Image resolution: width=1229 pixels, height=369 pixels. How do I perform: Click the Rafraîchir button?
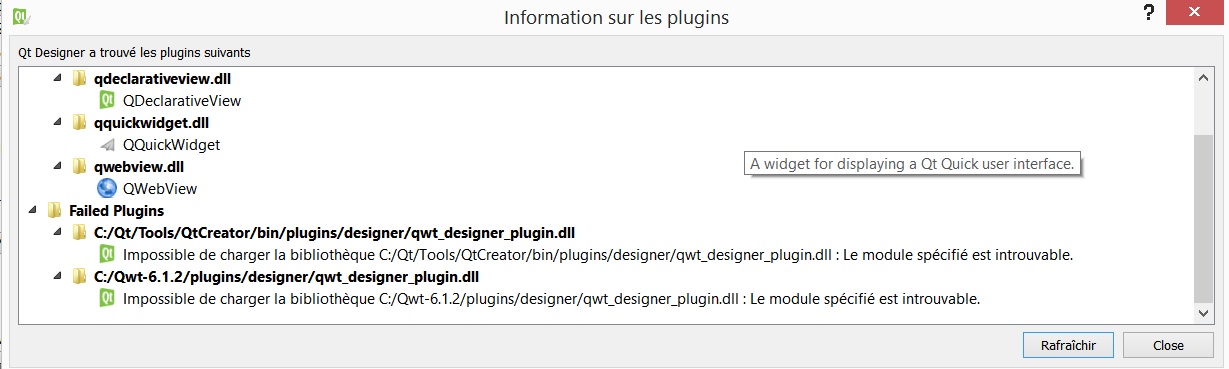[1068, 345]
